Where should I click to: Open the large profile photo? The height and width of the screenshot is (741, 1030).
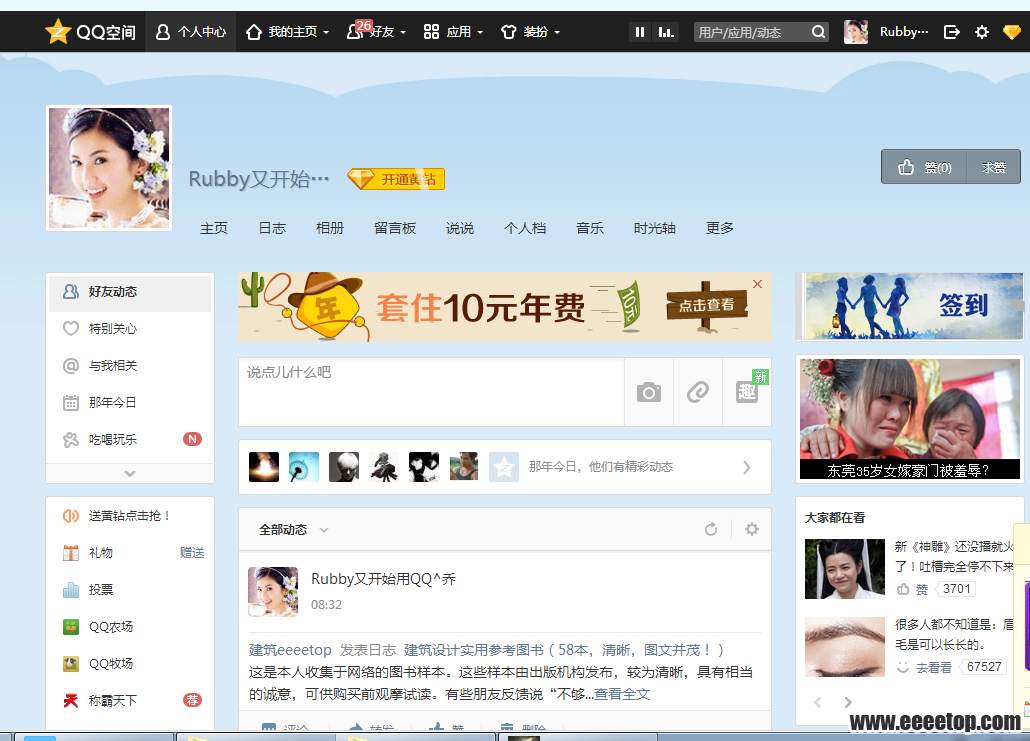point(109,168)
